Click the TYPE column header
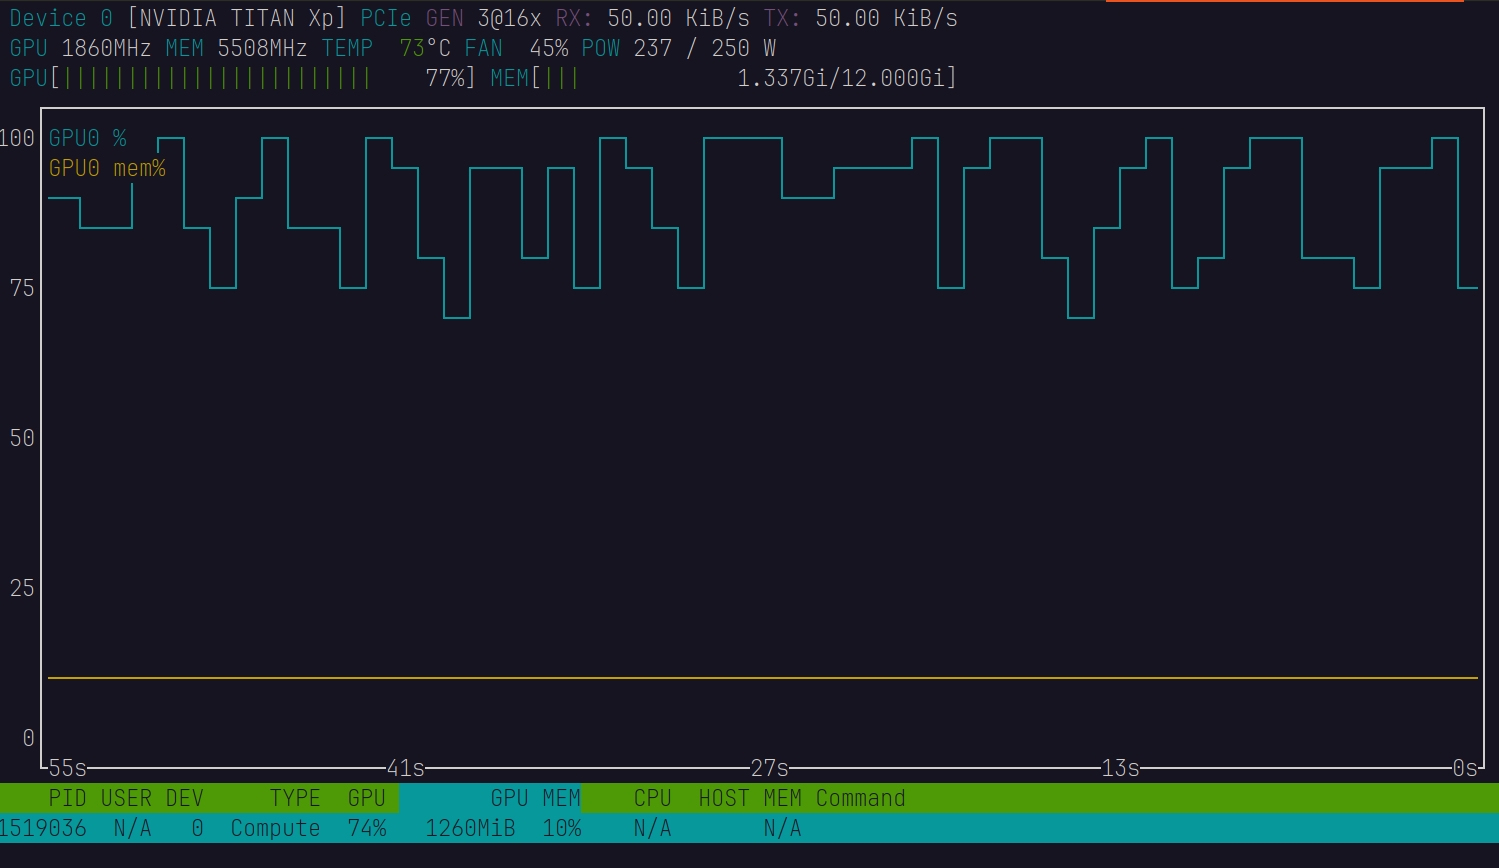This screenshot has height=868, width=1499. tap(294, 798)
